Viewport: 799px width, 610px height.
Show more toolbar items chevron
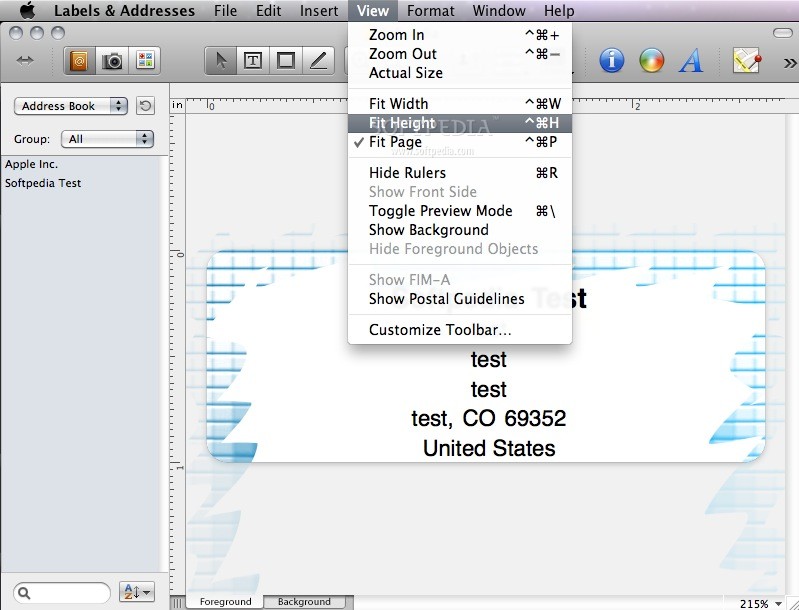pyautogui.click(x=790, y=63)
